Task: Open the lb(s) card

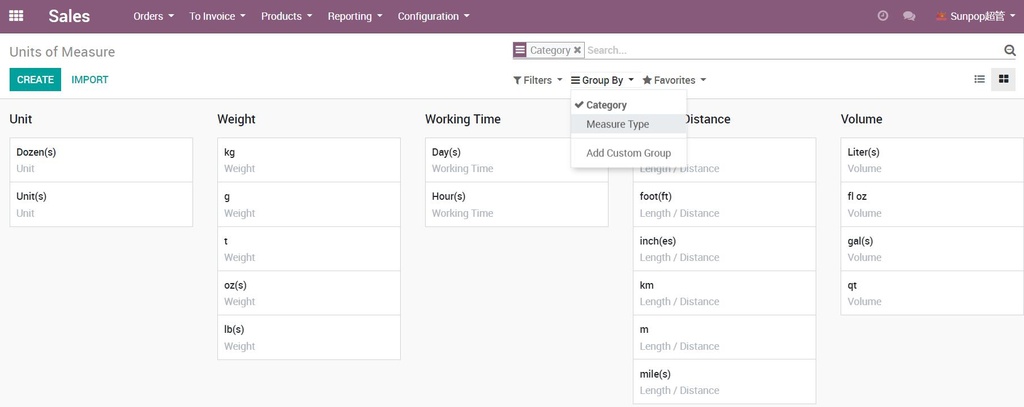Action: 309,338
